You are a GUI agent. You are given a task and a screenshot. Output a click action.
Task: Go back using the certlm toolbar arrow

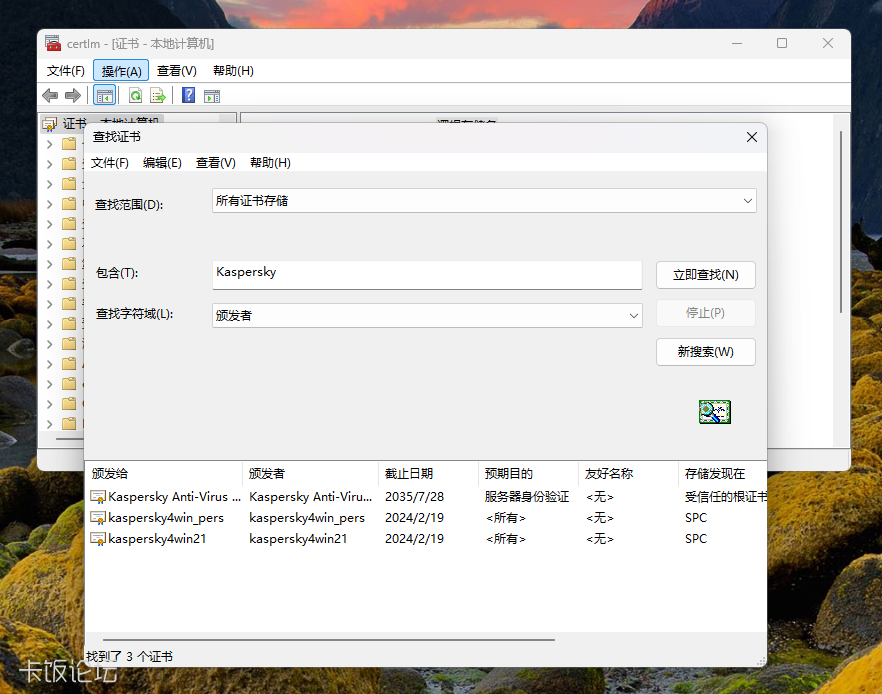[x=50, y=96]
